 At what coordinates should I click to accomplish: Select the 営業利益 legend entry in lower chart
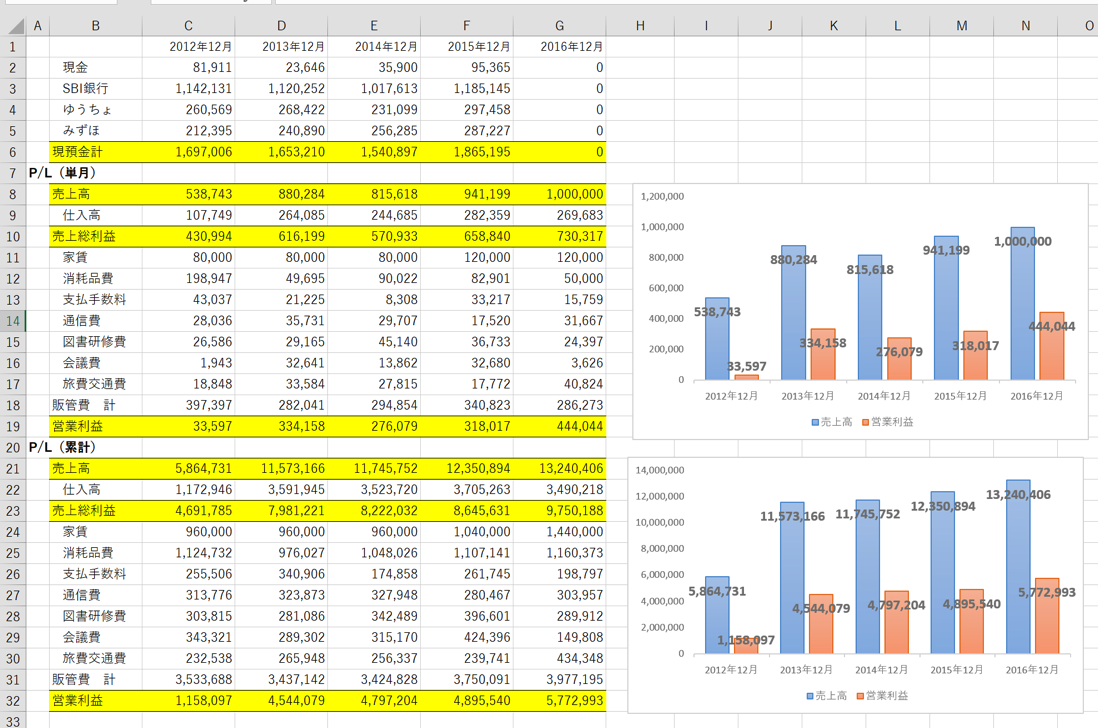(x=882, y=696)
